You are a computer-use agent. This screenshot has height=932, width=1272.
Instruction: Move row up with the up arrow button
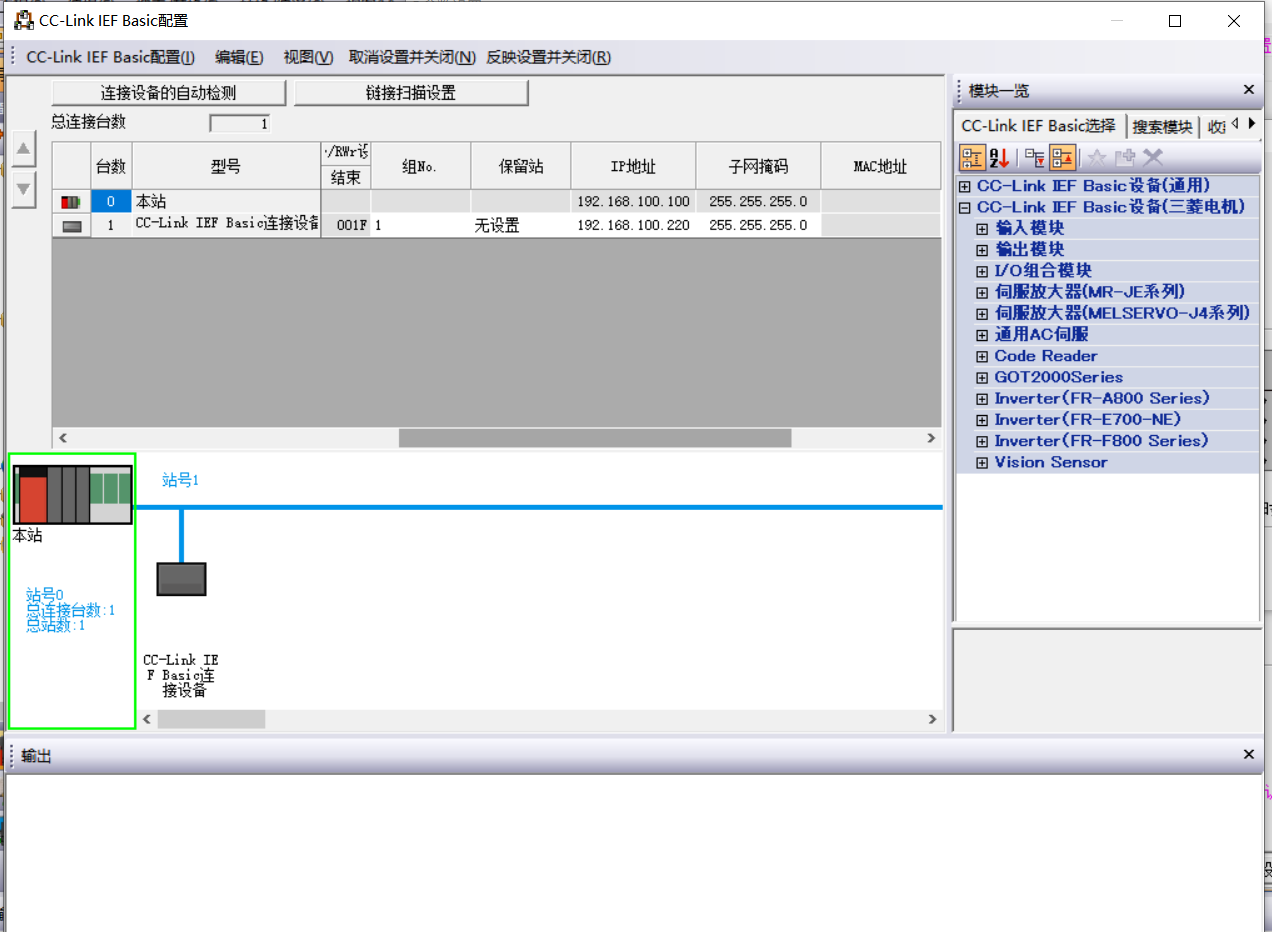[x=25, y=149]
